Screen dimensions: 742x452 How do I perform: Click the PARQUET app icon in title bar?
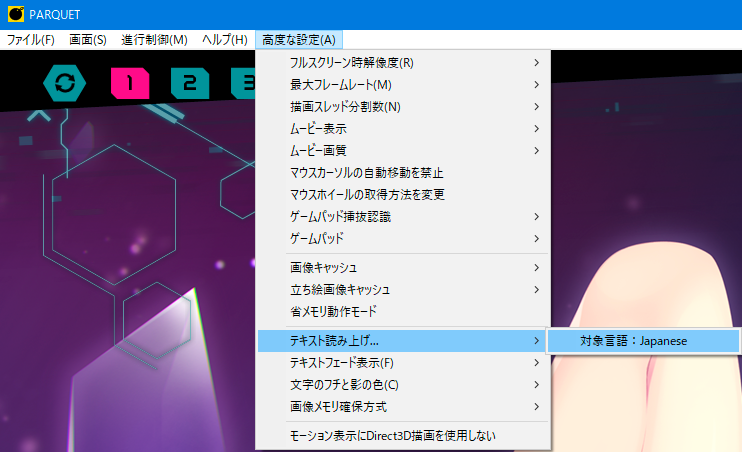pyautogui.click(x=15, y=13)
